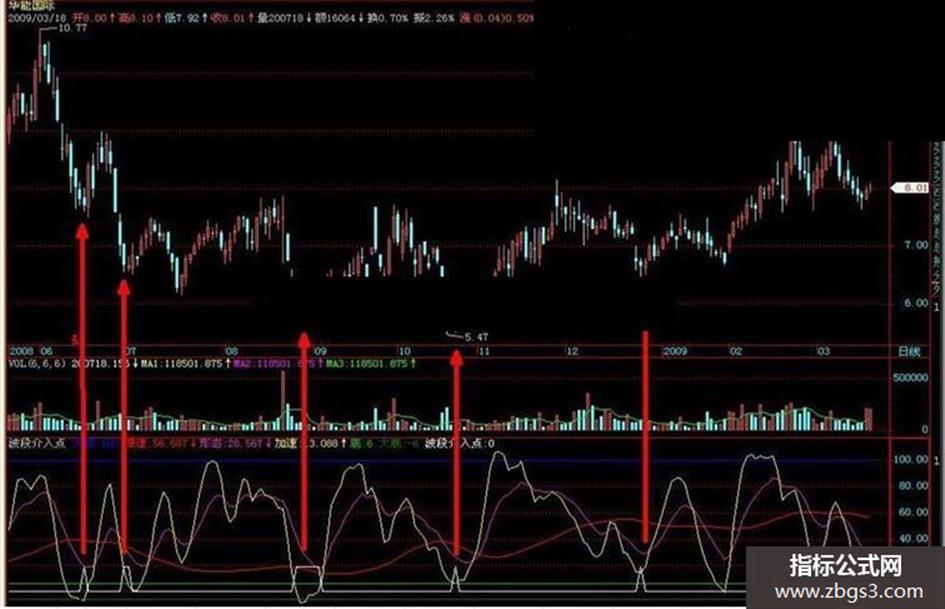
Task: Click the 03 month marker on time axis
Action: pyautogui.click(x=823, y=351)
